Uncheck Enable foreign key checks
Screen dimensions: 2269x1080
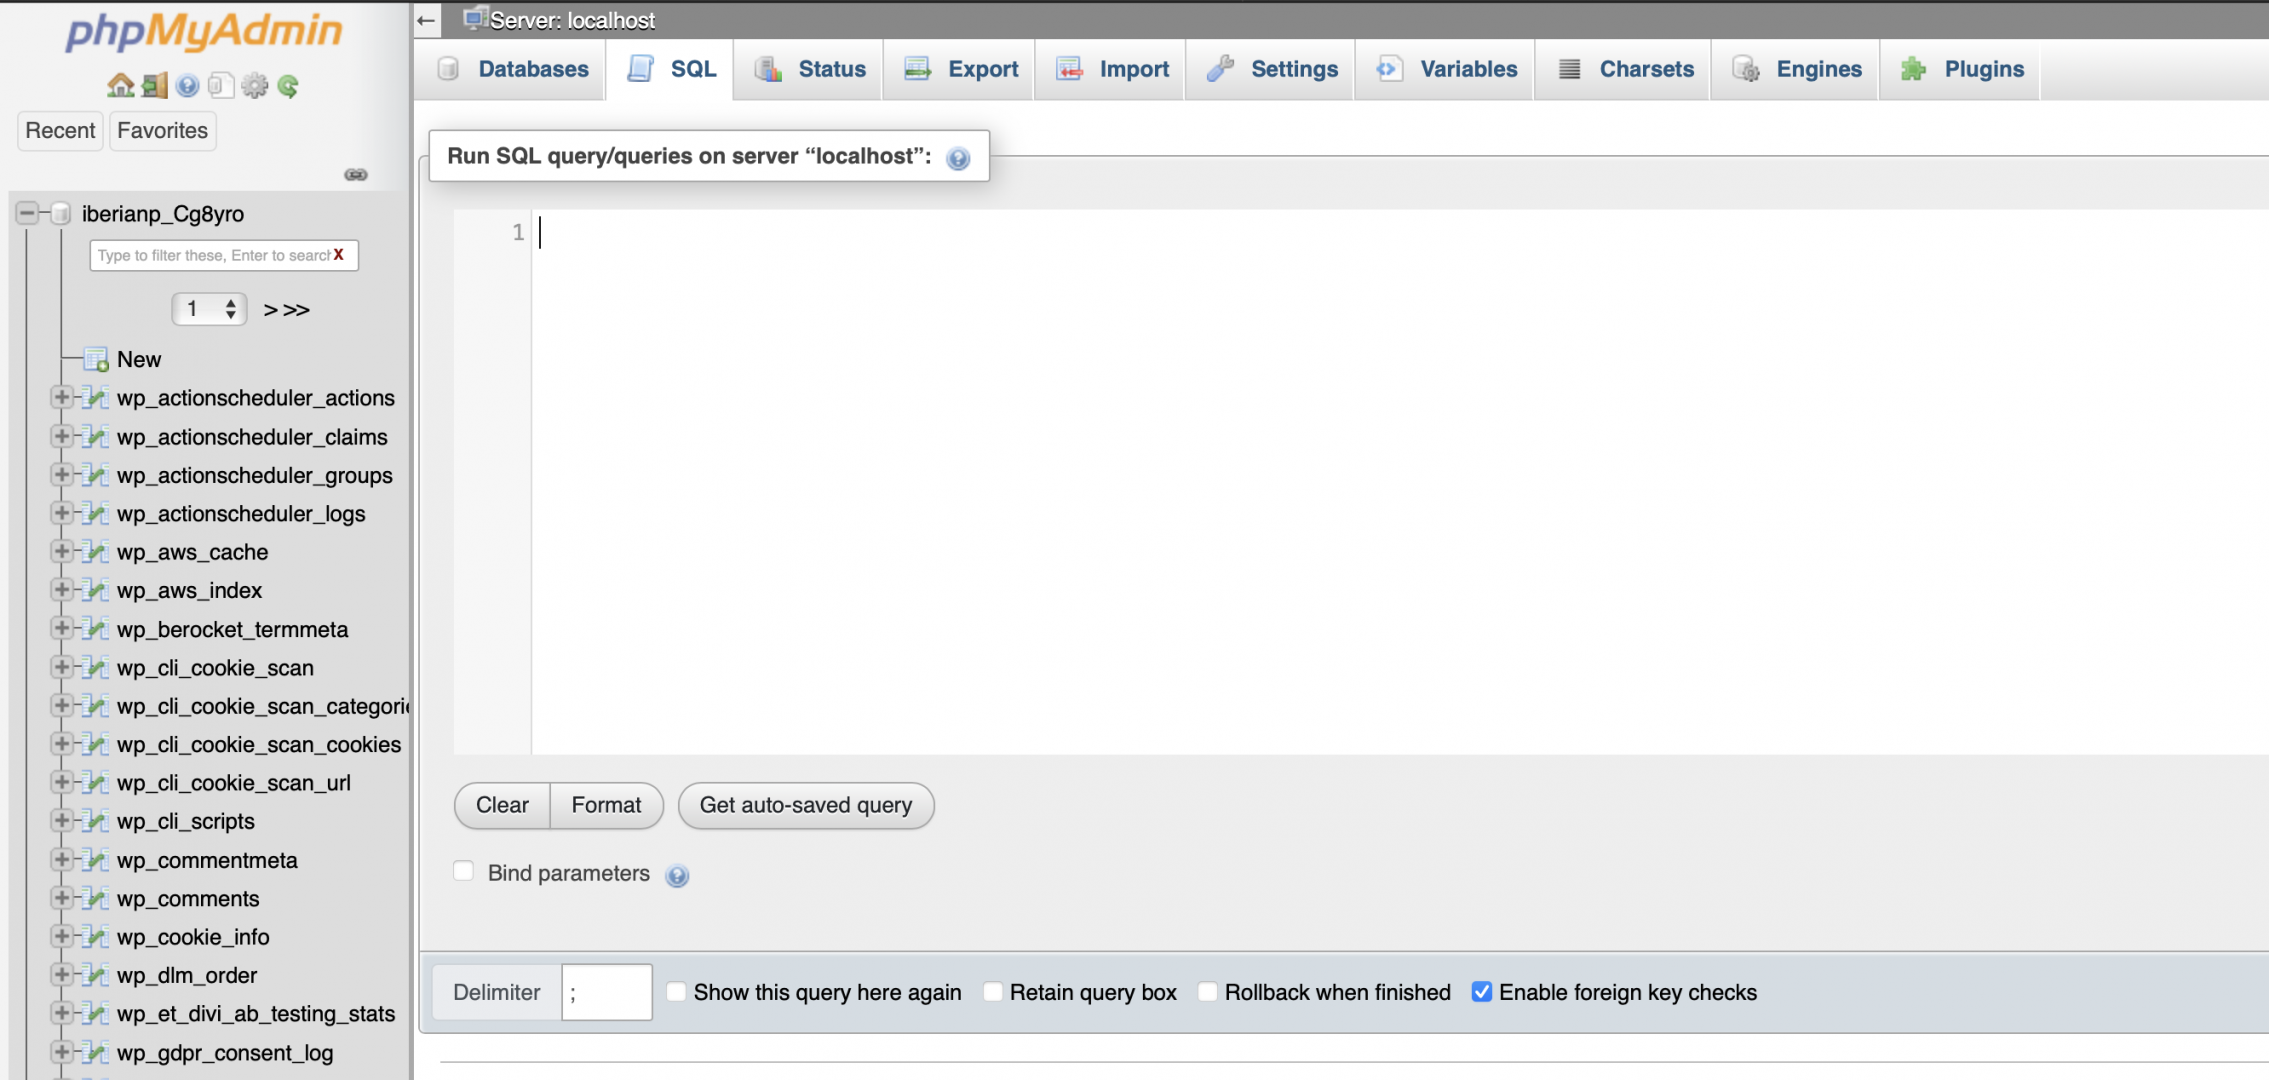pyautogui.click(x=1482, y=991)
